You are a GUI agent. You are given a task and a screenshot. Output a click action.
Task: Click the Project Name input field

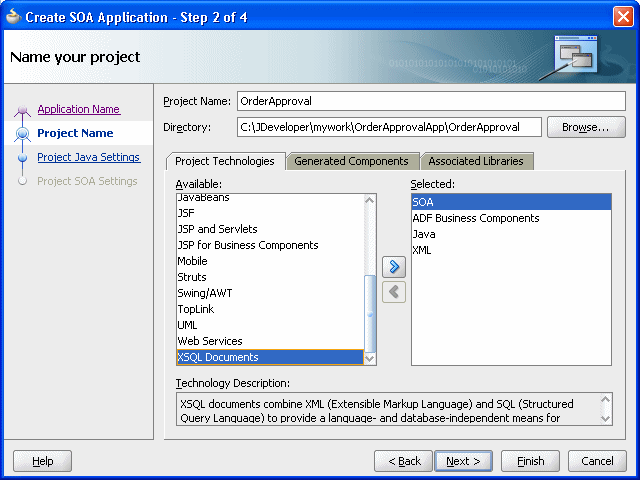click(431, 101)
